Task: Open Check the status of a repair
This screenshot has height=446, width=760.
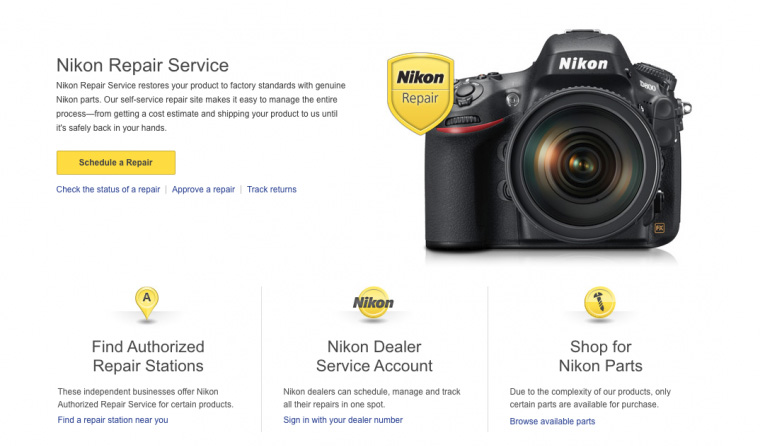Action: click(x=108, y=189)
